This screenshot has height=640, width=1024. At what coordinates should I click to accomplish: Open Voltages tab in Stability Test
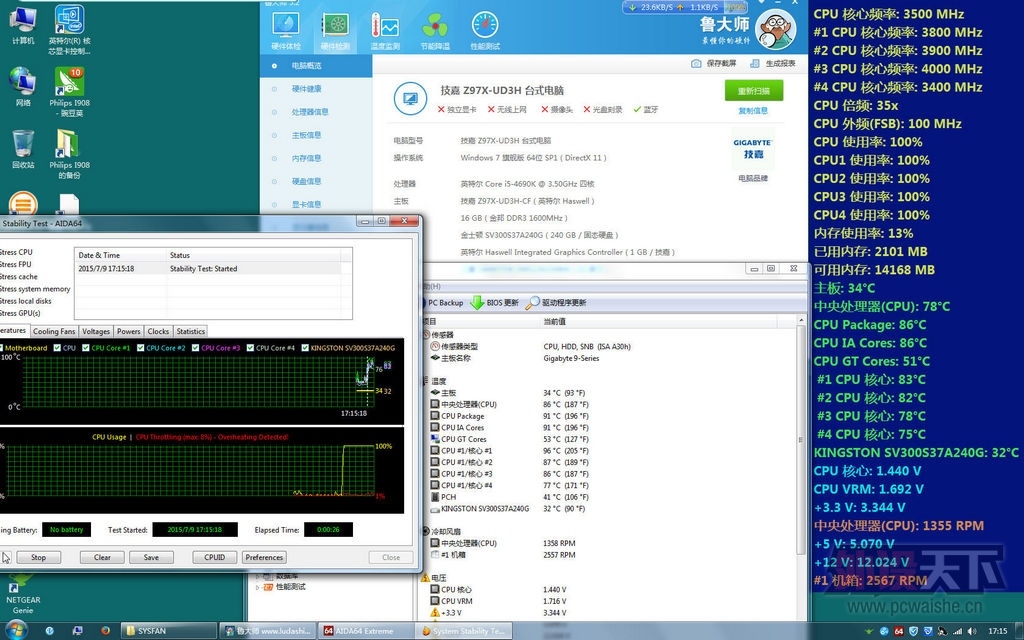click(x=96, y=332)
